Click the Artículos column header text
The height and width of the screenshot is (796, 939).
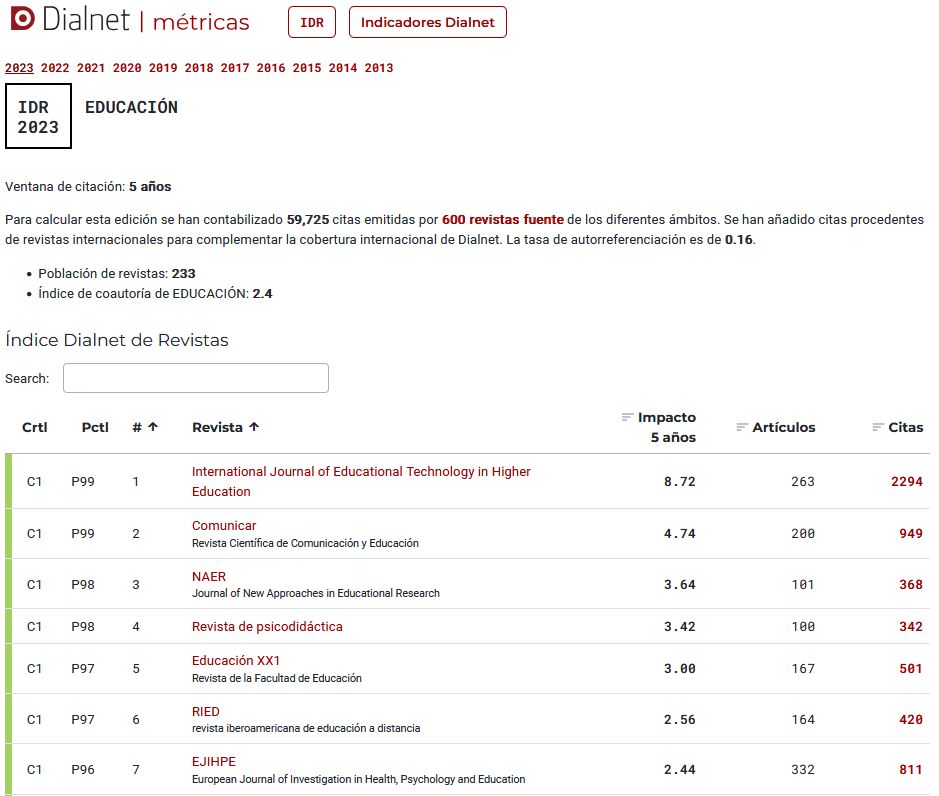coord(784,427)
